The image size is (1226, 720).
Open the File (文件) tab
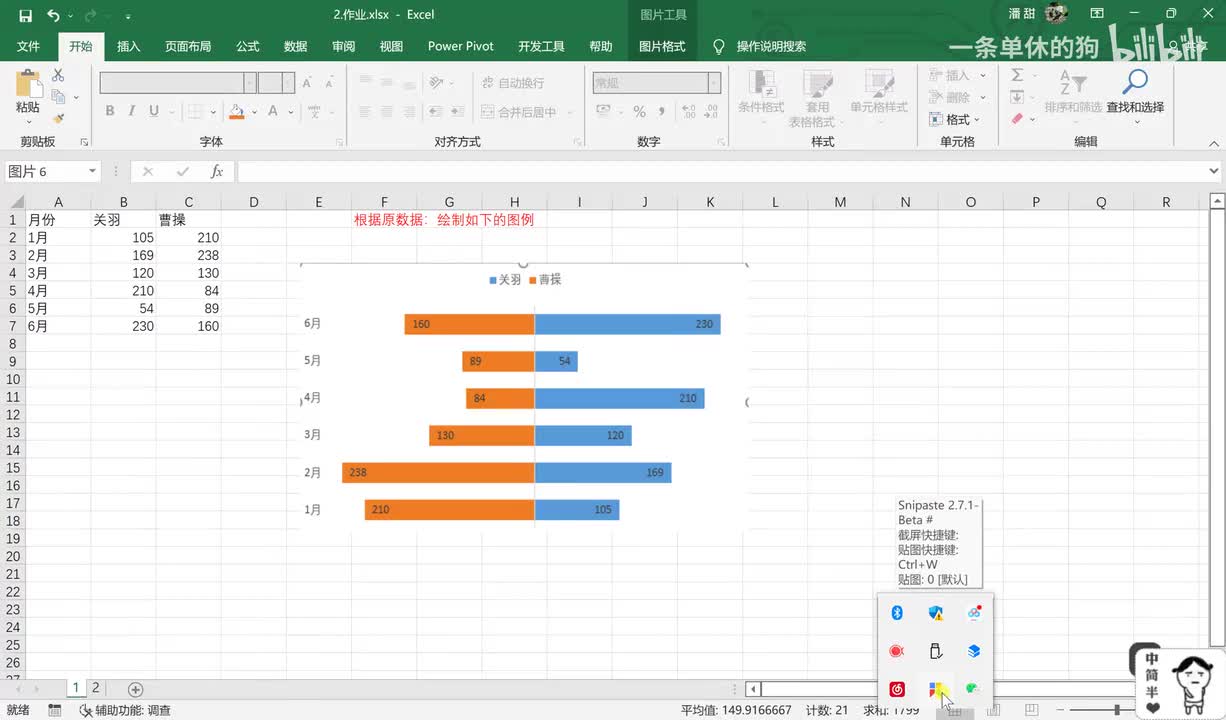[28, 46]
